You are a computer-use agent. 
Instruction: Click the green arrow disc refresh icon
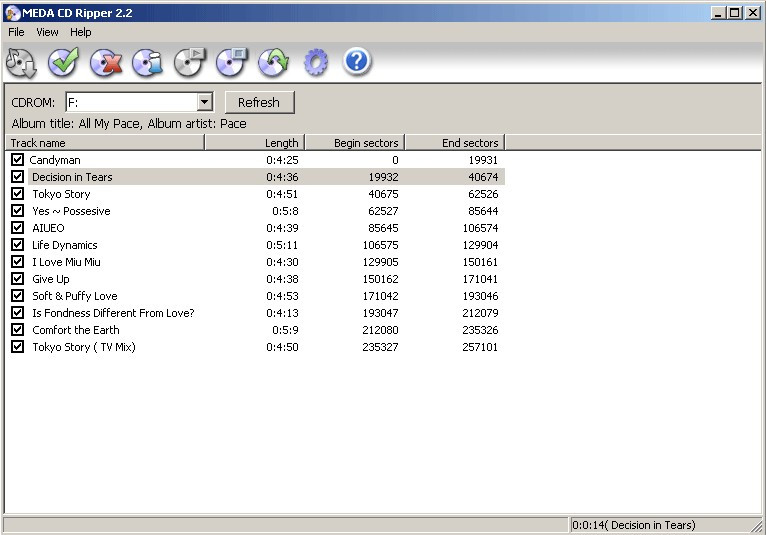point(274,63)
